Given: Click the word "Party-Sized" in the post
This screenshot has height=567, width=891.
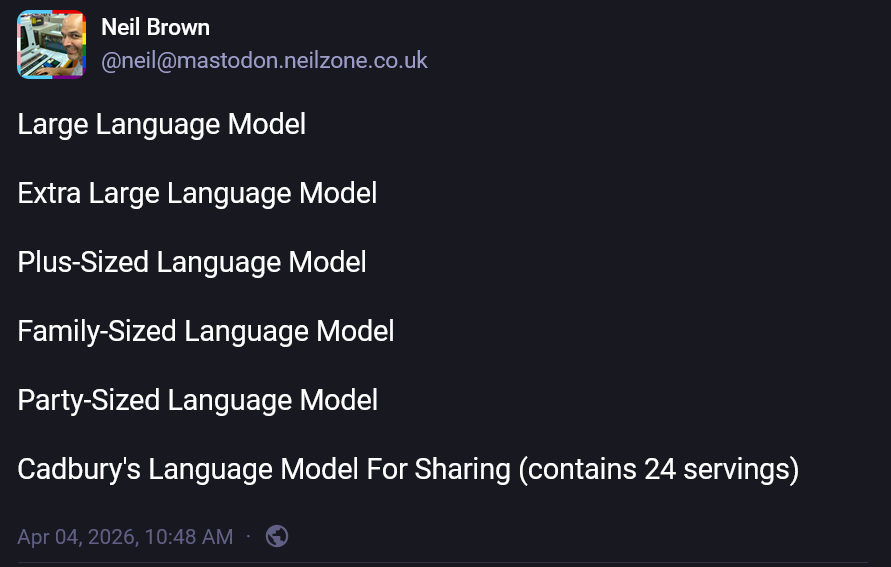Looking at the screenshot, I should 89,400.
